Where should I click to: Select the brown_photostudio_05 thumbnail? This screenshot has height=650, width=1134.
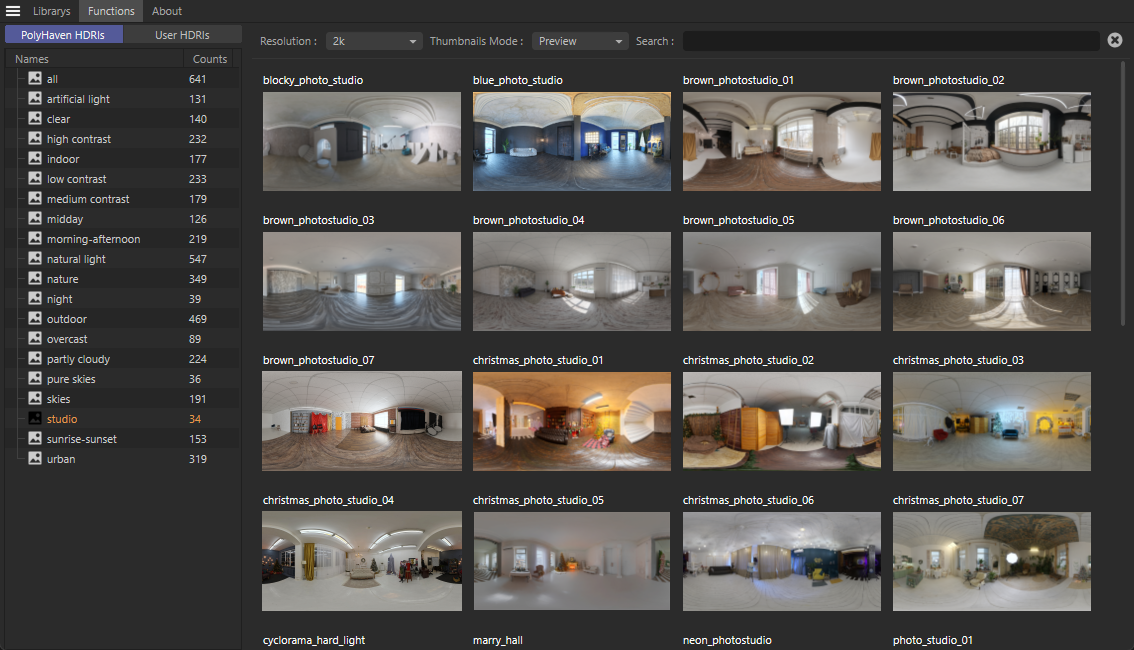click(x=782, y=281)
